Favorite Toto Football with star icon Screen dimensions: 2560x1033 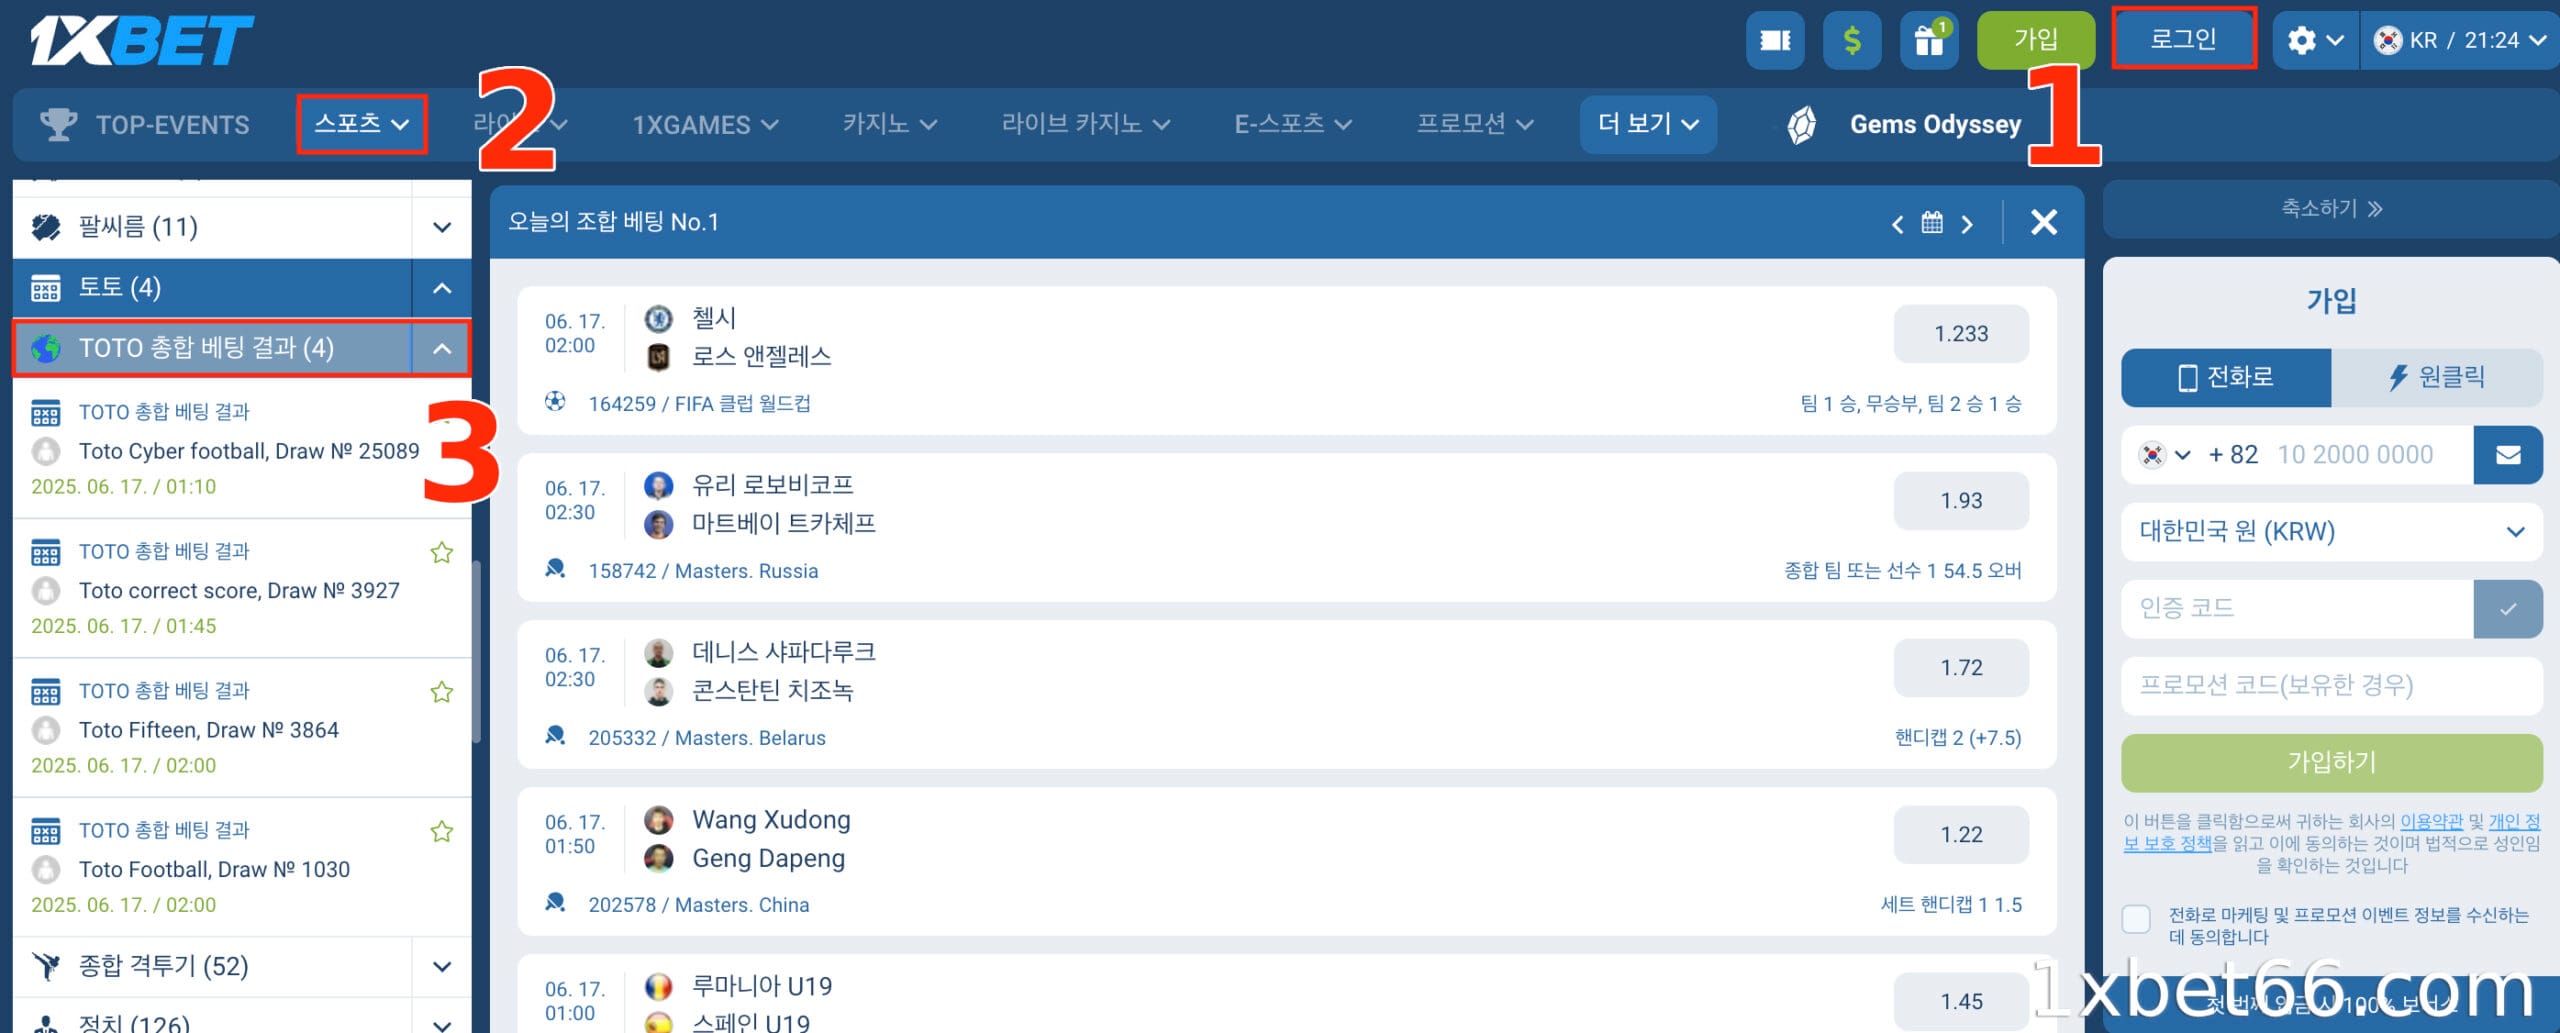pos(441,831)
